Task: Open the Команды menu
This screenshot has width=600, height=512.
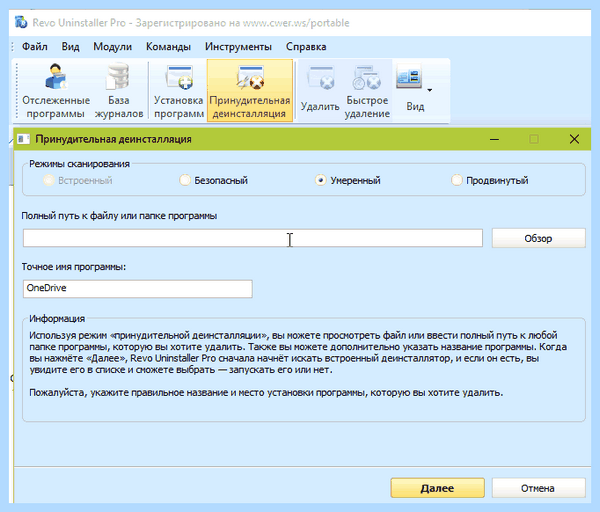Action: click(x=168, y=47)
